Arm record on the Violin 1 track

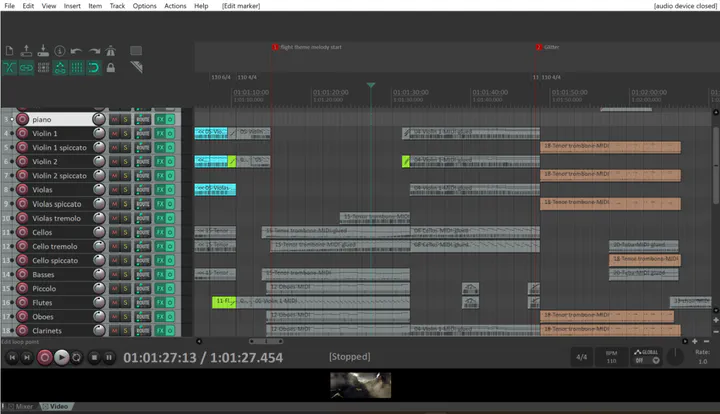[22, 134]
